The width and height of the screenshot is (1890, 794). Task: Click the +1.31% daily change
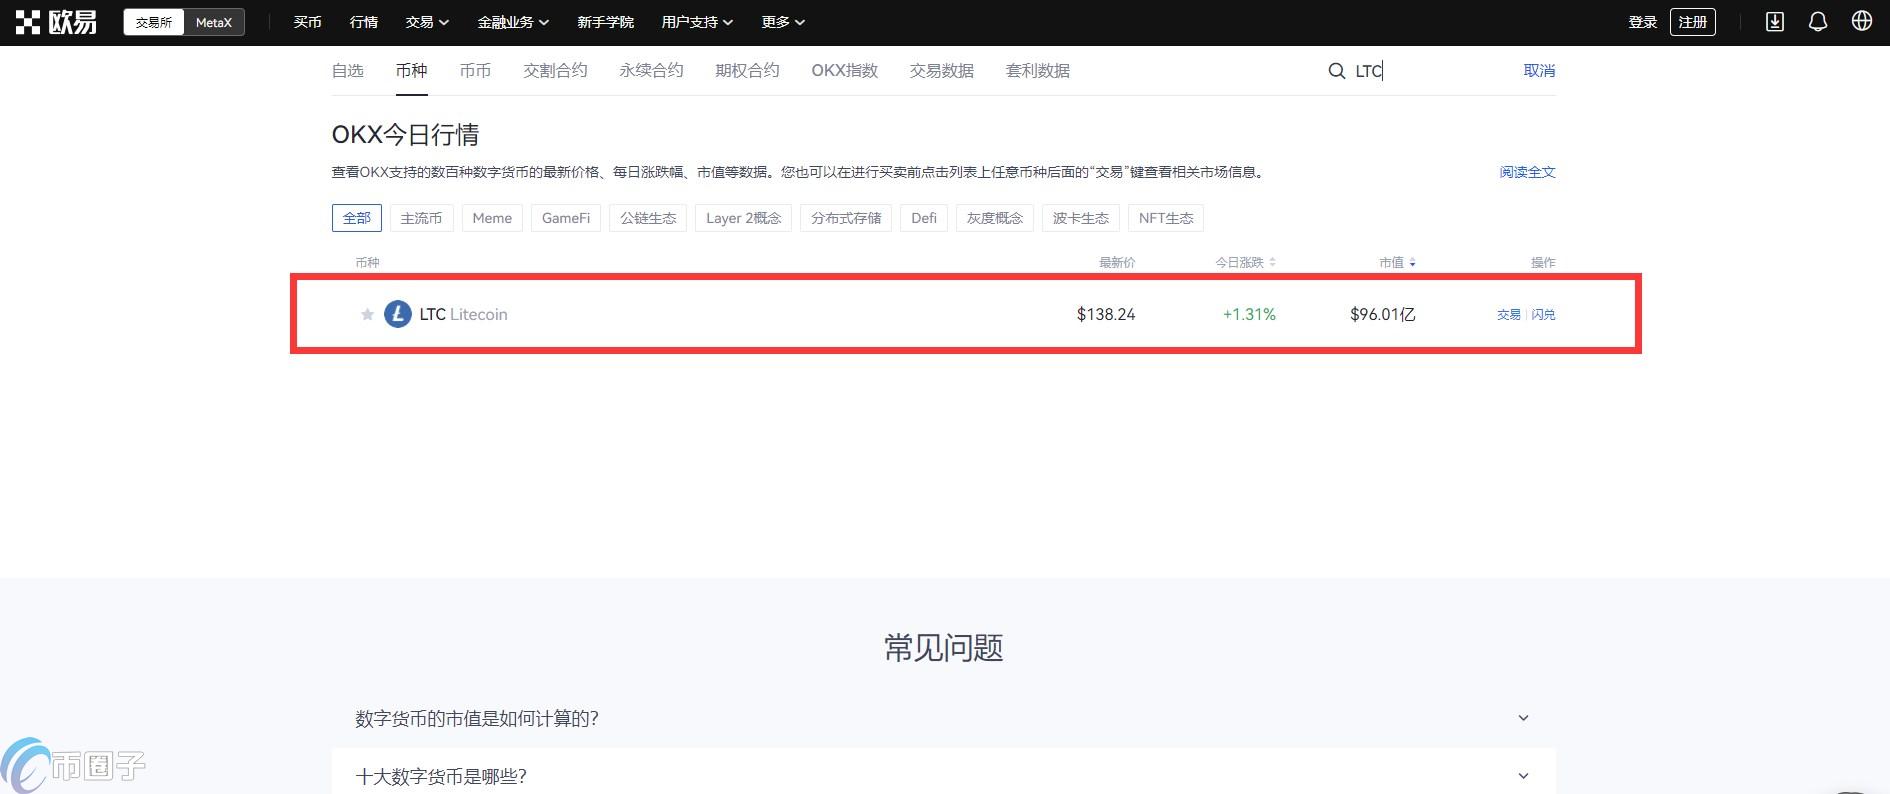point(1249,314)
